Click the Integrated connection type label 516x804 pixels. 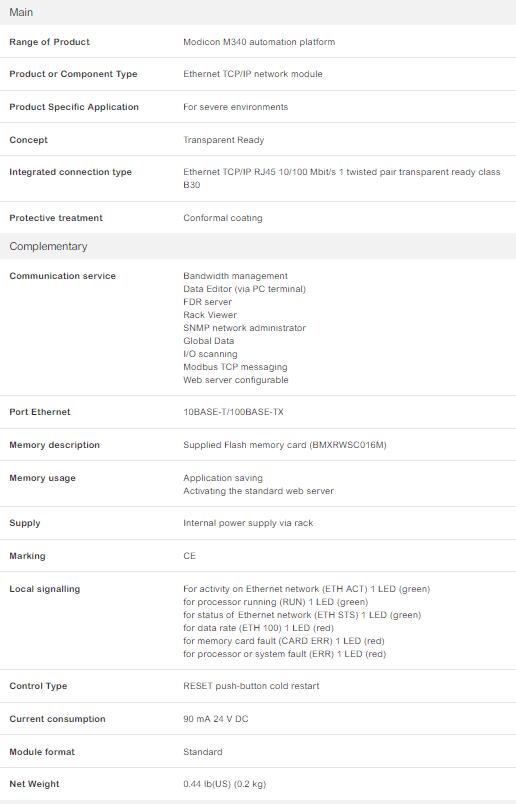(x=70, y=172)
